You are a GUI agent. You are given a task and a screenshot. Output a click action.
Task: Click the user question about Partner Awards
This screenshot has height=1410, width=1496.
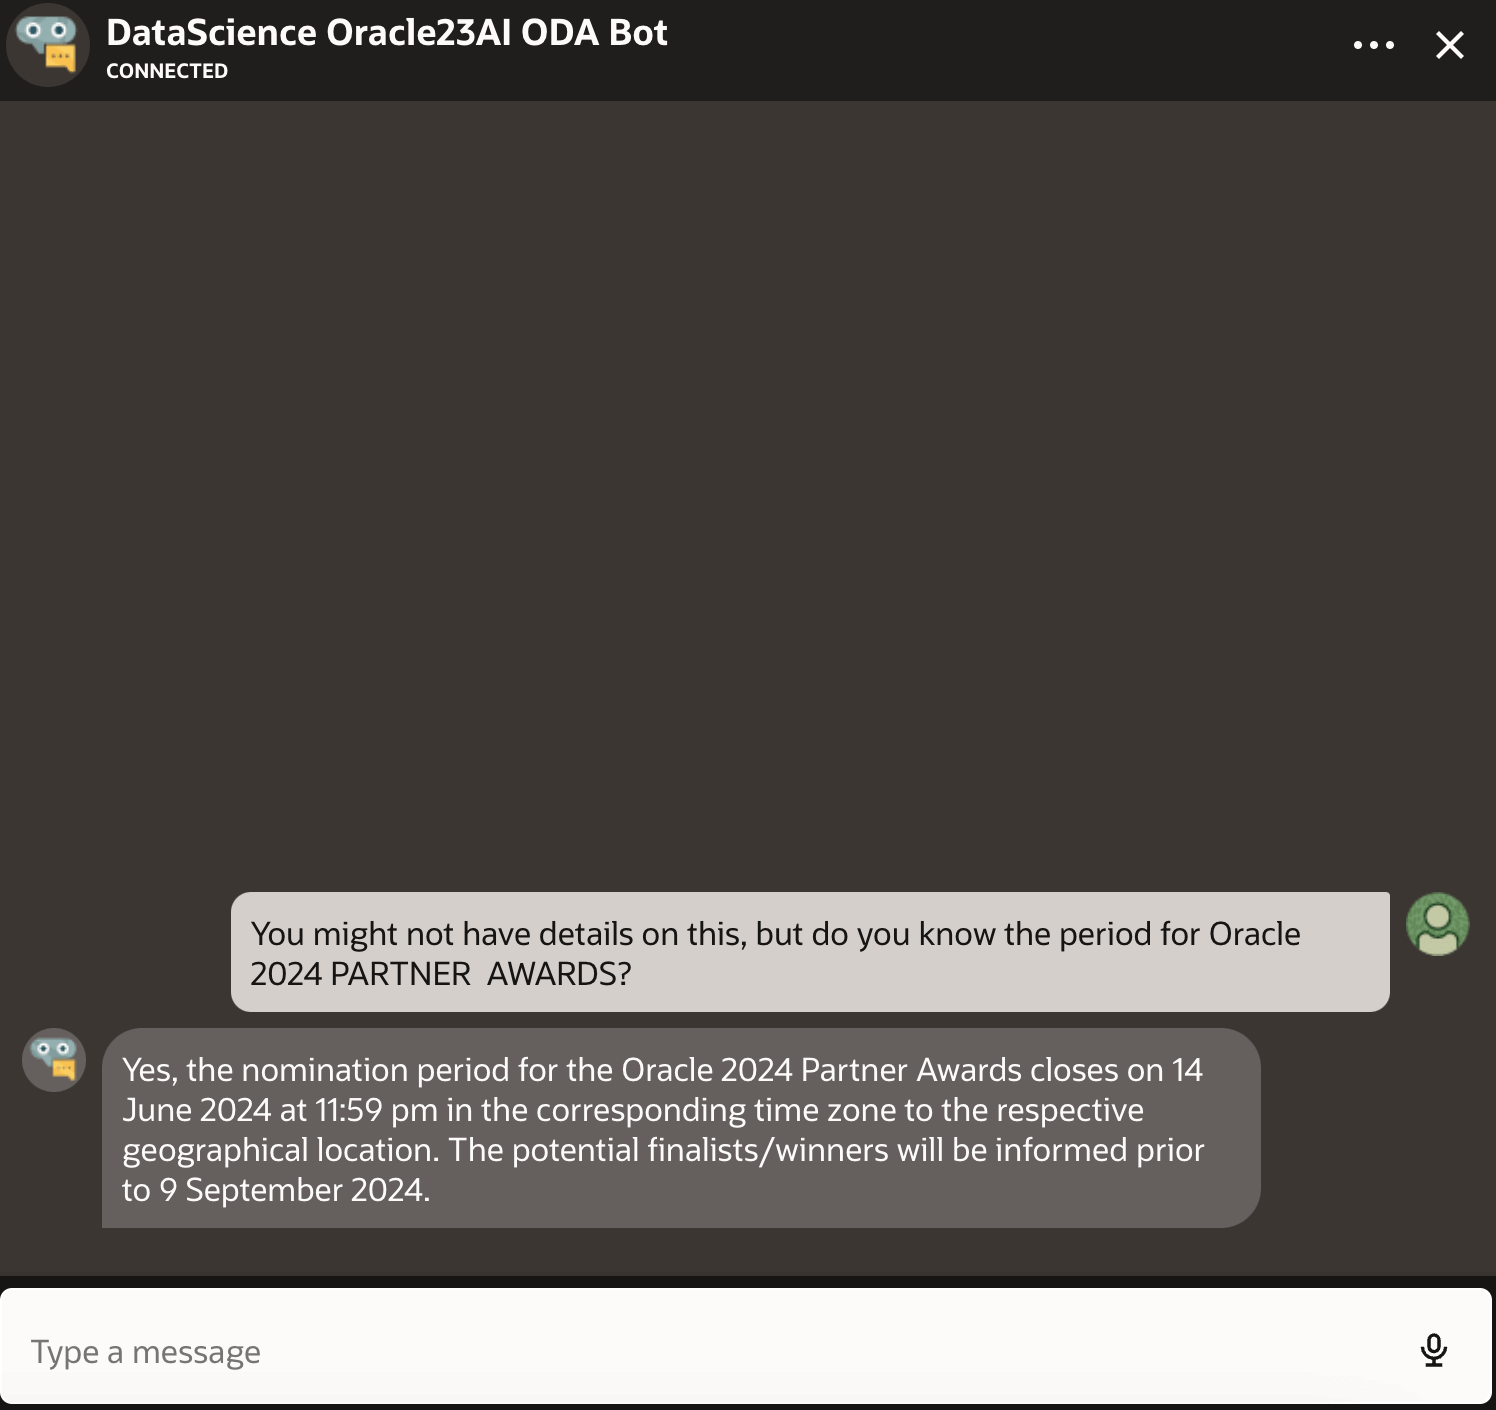[x=810, y=952]
